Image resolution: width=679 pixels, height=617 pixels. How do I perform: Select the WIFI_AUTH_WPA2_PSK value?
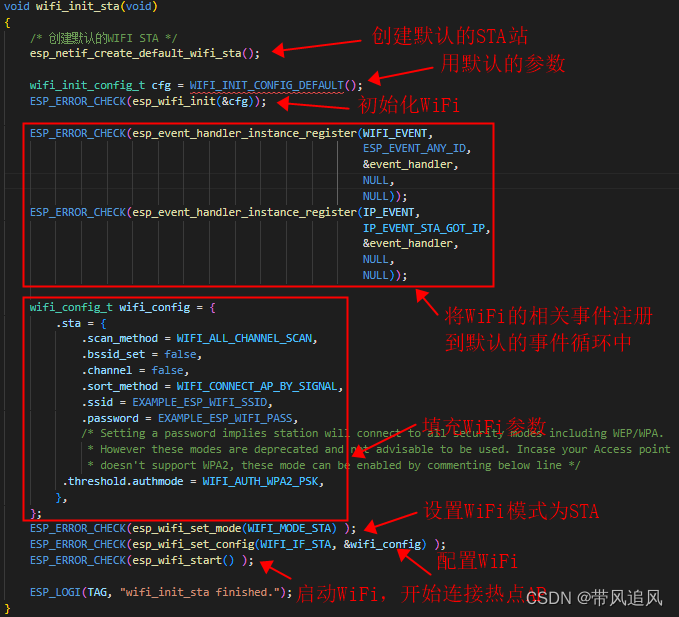tap(260, 481)
